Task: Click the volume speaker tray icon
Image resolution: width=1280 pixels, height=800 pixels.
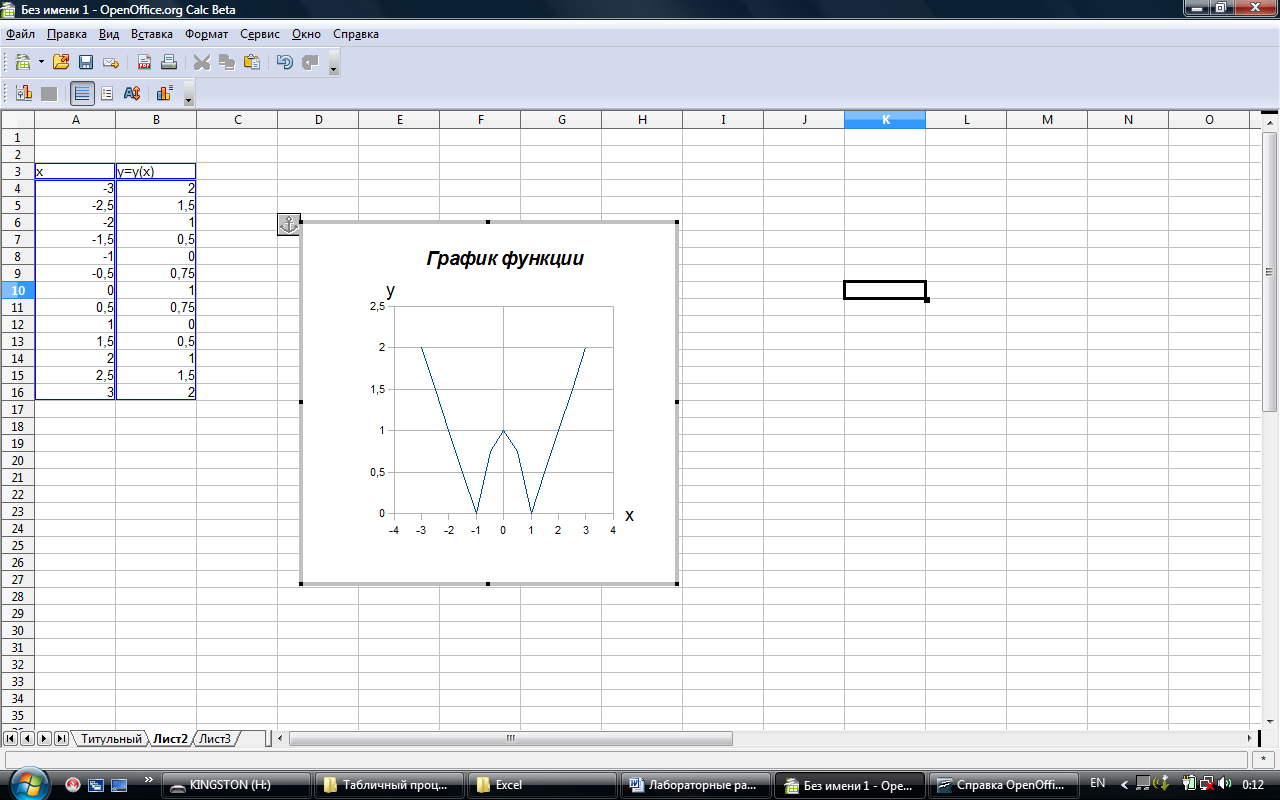Action: pos(1226,783)
